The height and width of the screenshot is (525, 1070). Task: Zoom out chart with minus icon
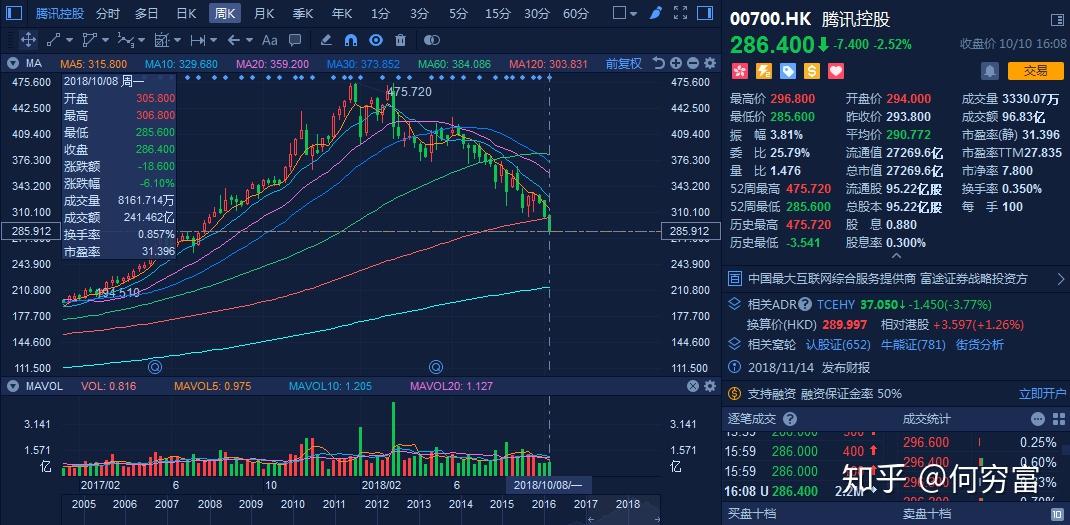click(x=693, y=63)
